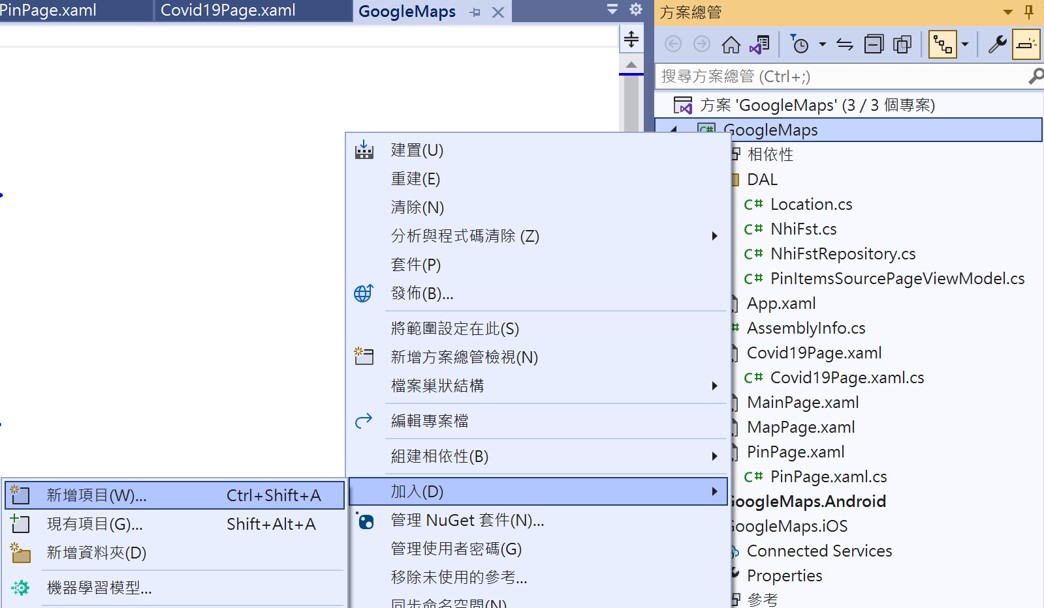Select the 方案 'GoogleMaps' solution node
This screenshot has width=1044, height=608.
coord(818,105)
